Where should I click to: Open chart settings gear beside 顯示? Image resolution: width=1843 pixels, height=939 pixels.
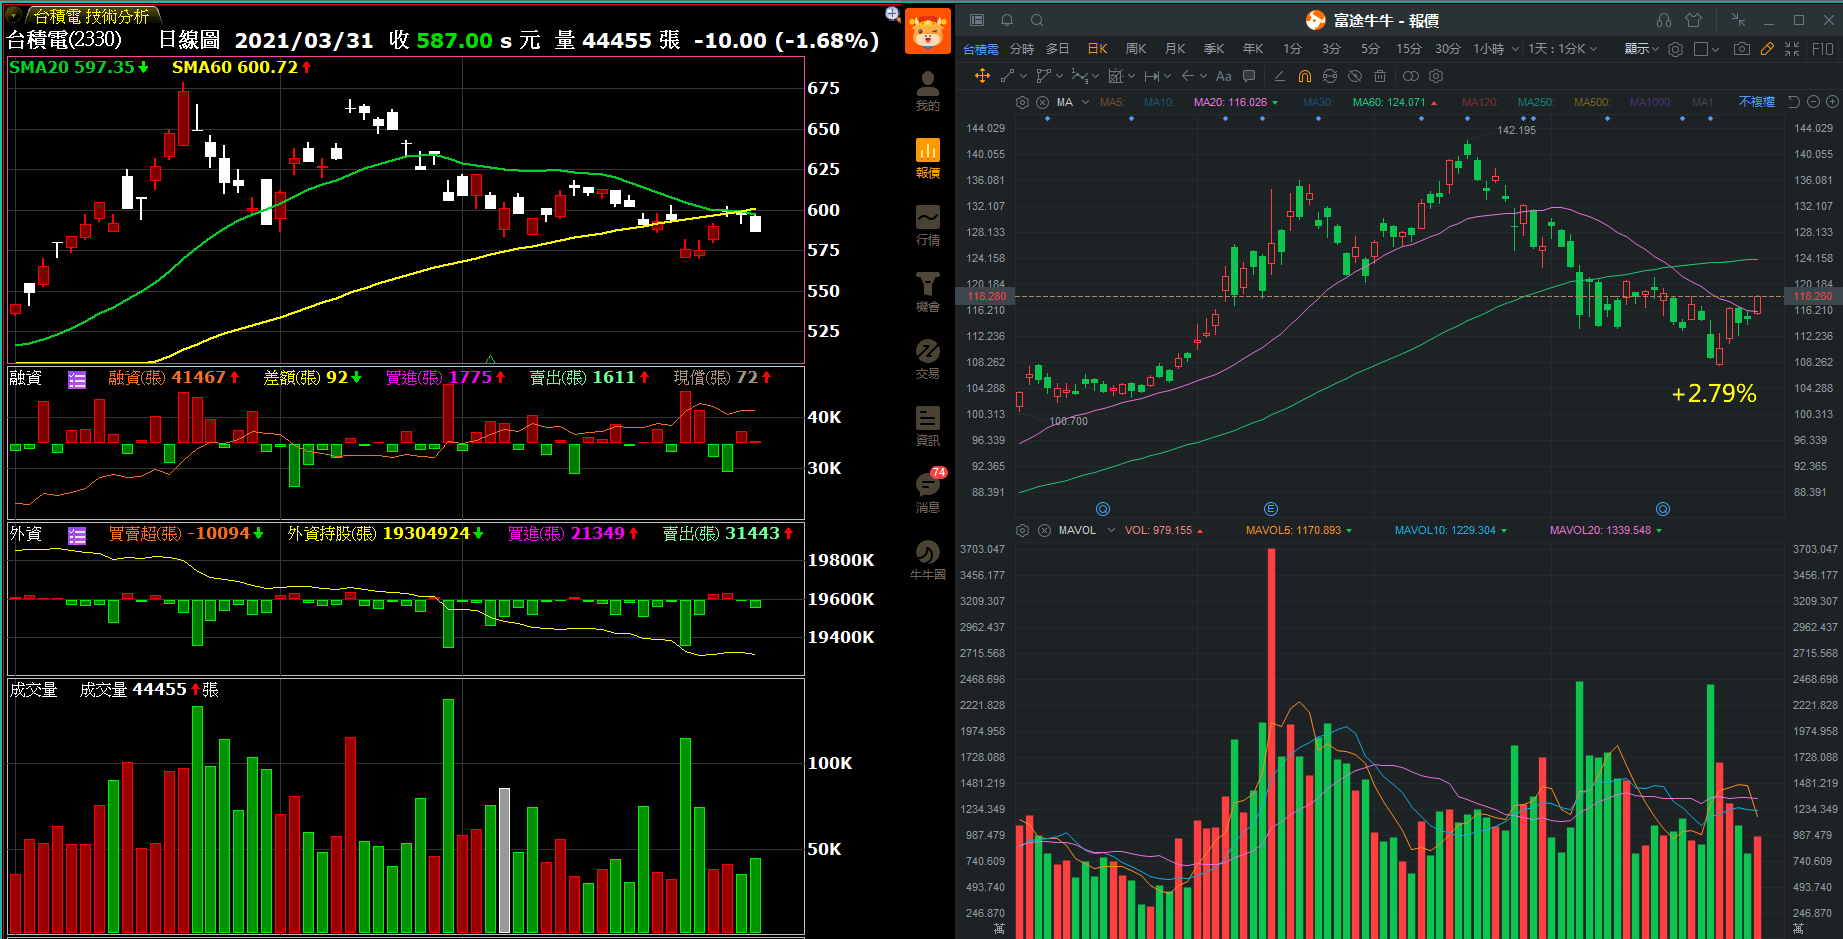(x=1675, y=49)
